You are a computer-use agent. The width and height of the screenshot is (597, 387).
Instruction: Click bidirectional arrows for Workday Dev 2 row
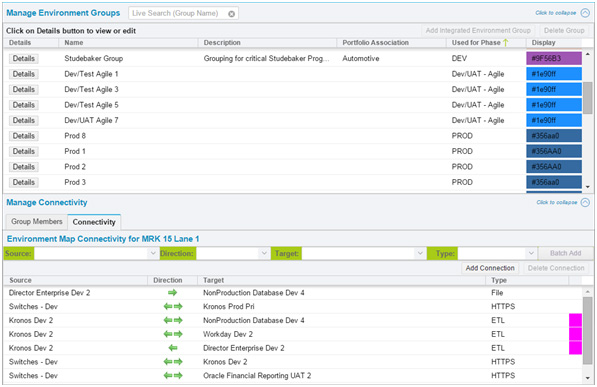173,334
